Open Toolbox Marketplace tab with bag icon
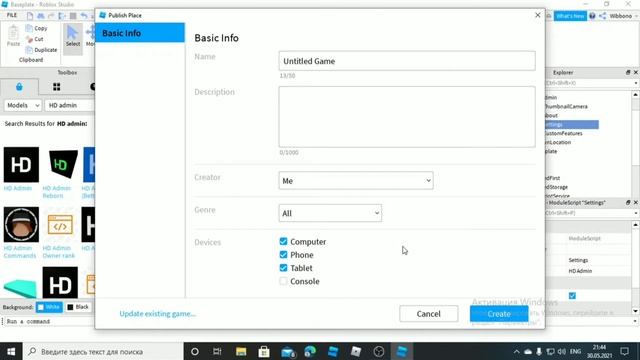This screenshot has height=360, width=640. pos(19,87)
